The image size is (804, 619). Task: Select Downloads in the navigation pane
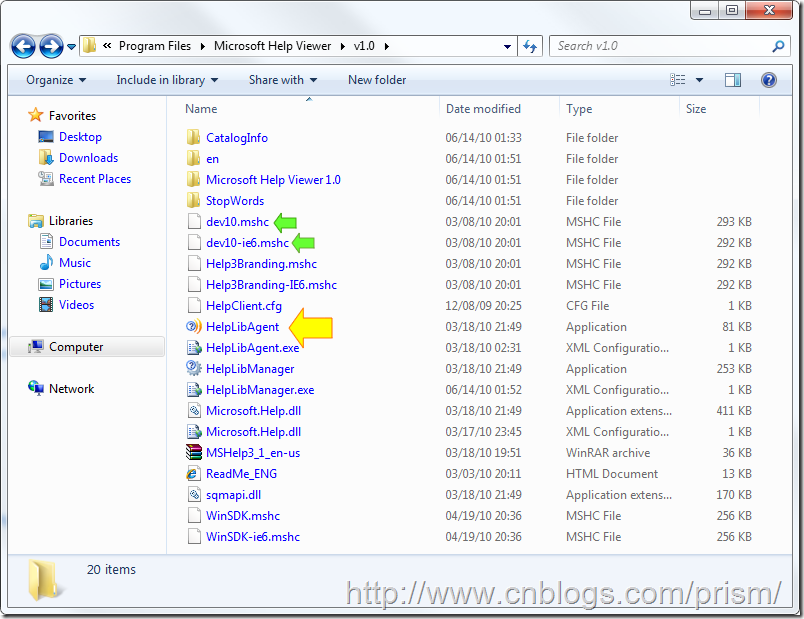(88, 158)
